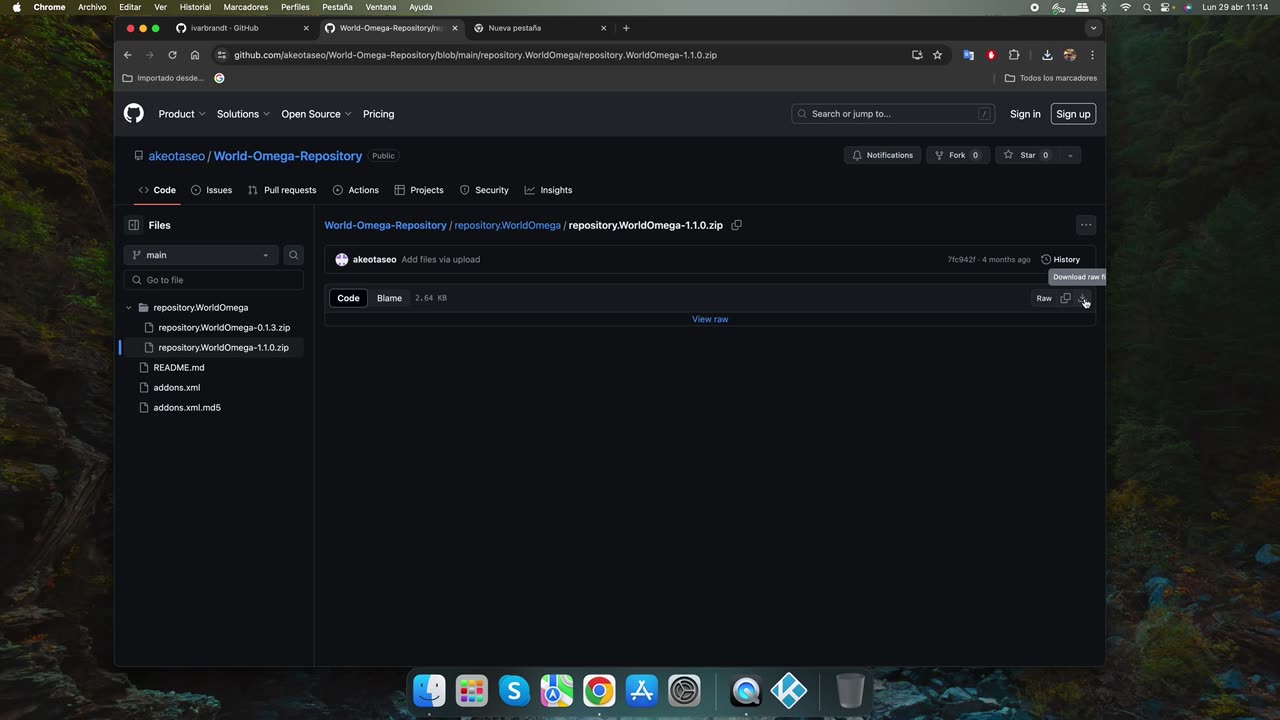Focus GitHub Search or jump to field
This screenshot has height=720, width=1280.
(893, 114)
